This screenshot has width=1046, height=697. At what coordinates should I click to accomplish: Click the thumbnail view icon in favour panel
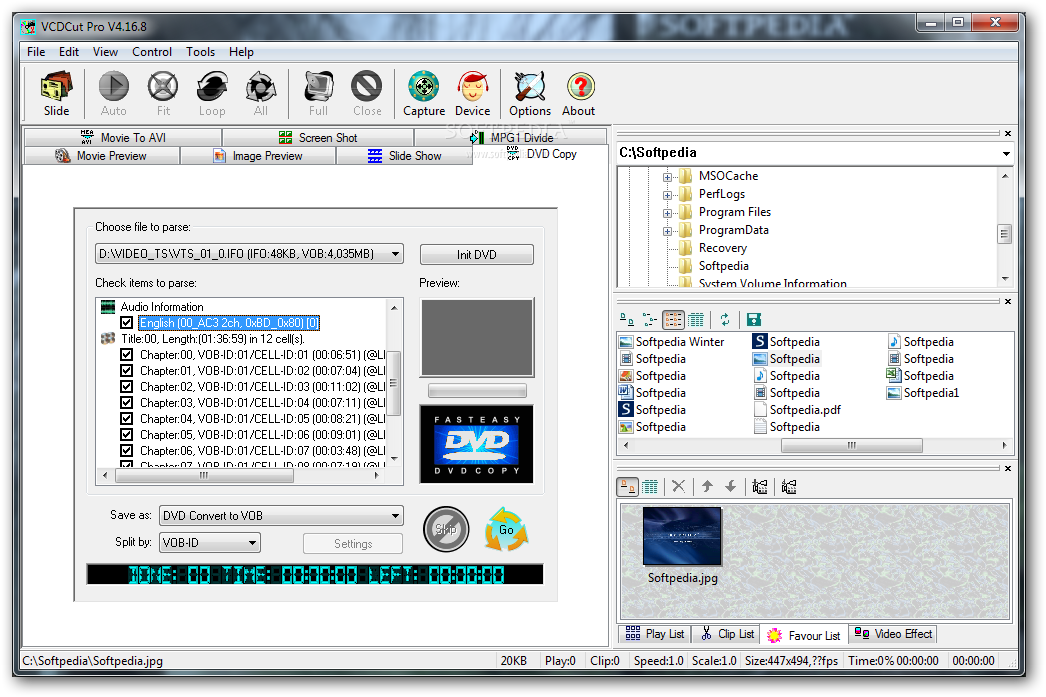[x=628, y=487]
